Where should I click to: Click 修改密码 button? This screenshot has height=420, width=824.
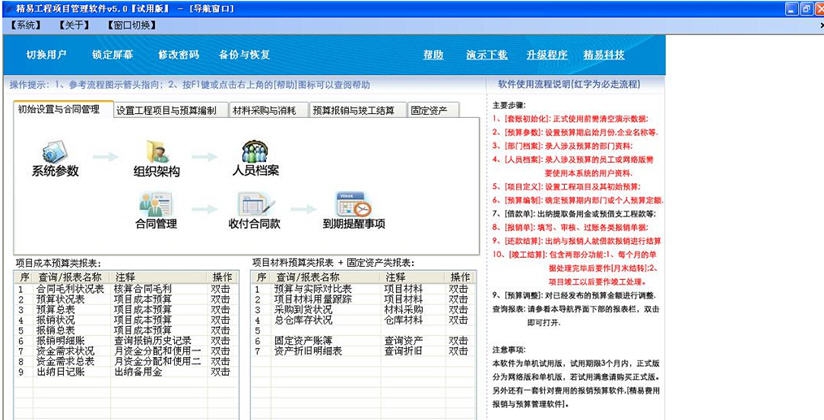pyautogui.click(x=179, y=55)
